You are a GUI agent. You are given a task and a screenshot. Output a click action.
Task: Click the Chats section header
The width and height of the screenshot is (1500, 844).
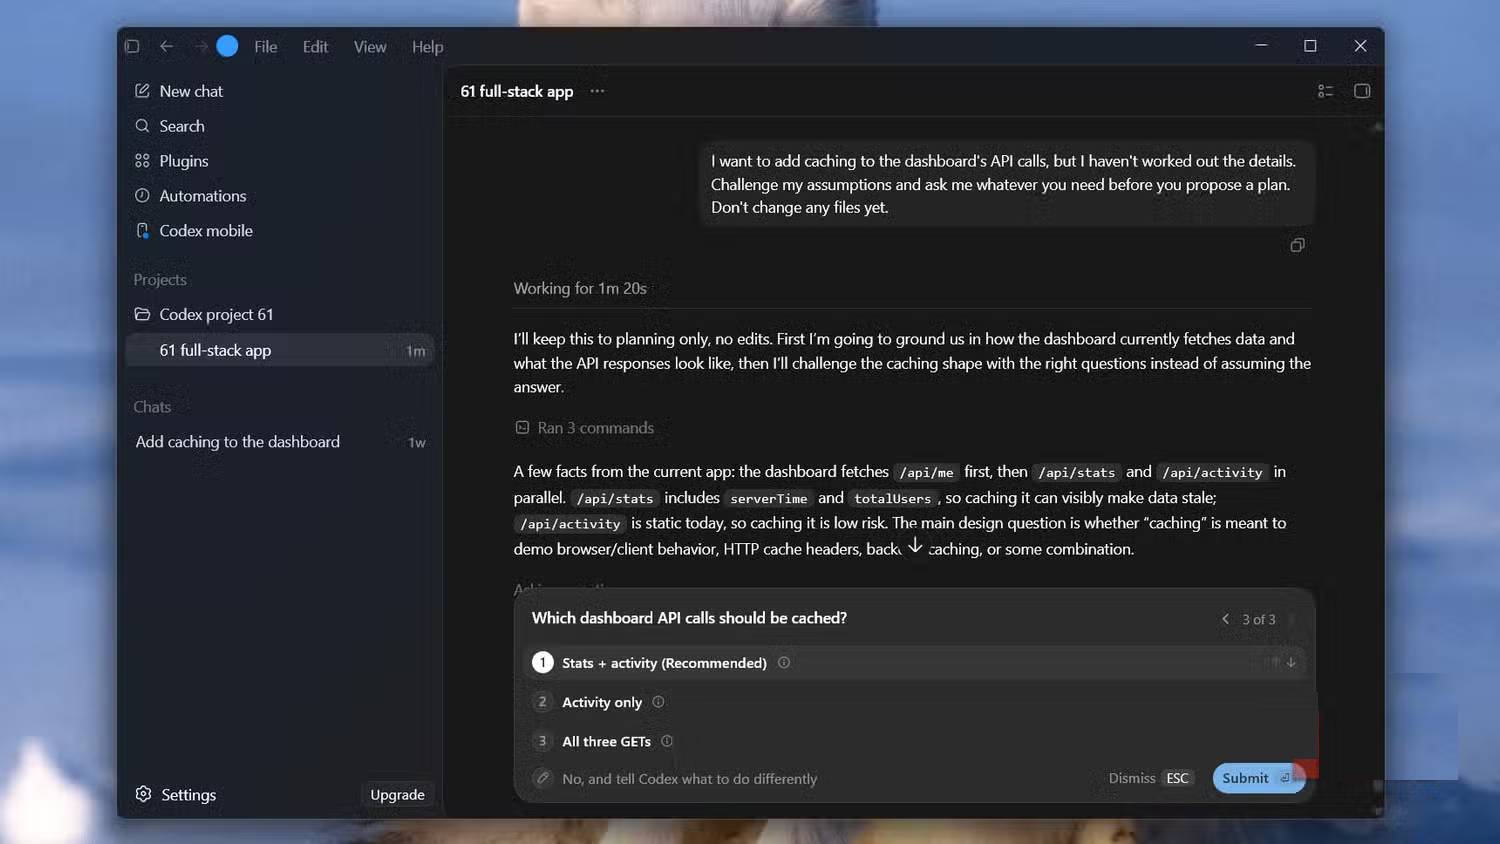152,407
